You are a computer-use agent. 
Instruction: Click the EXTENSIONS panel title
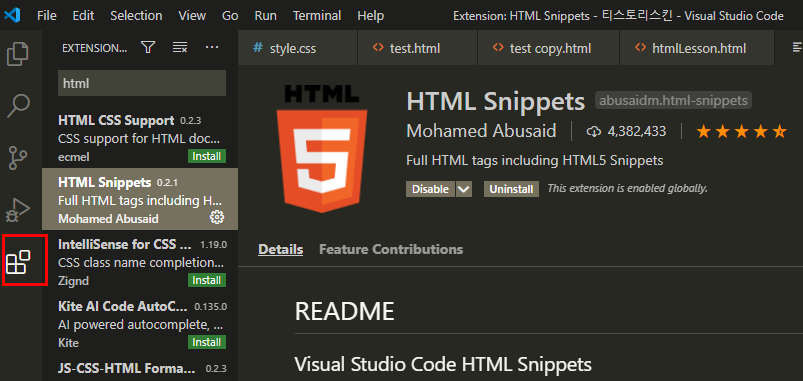click(x=94, y=48)
